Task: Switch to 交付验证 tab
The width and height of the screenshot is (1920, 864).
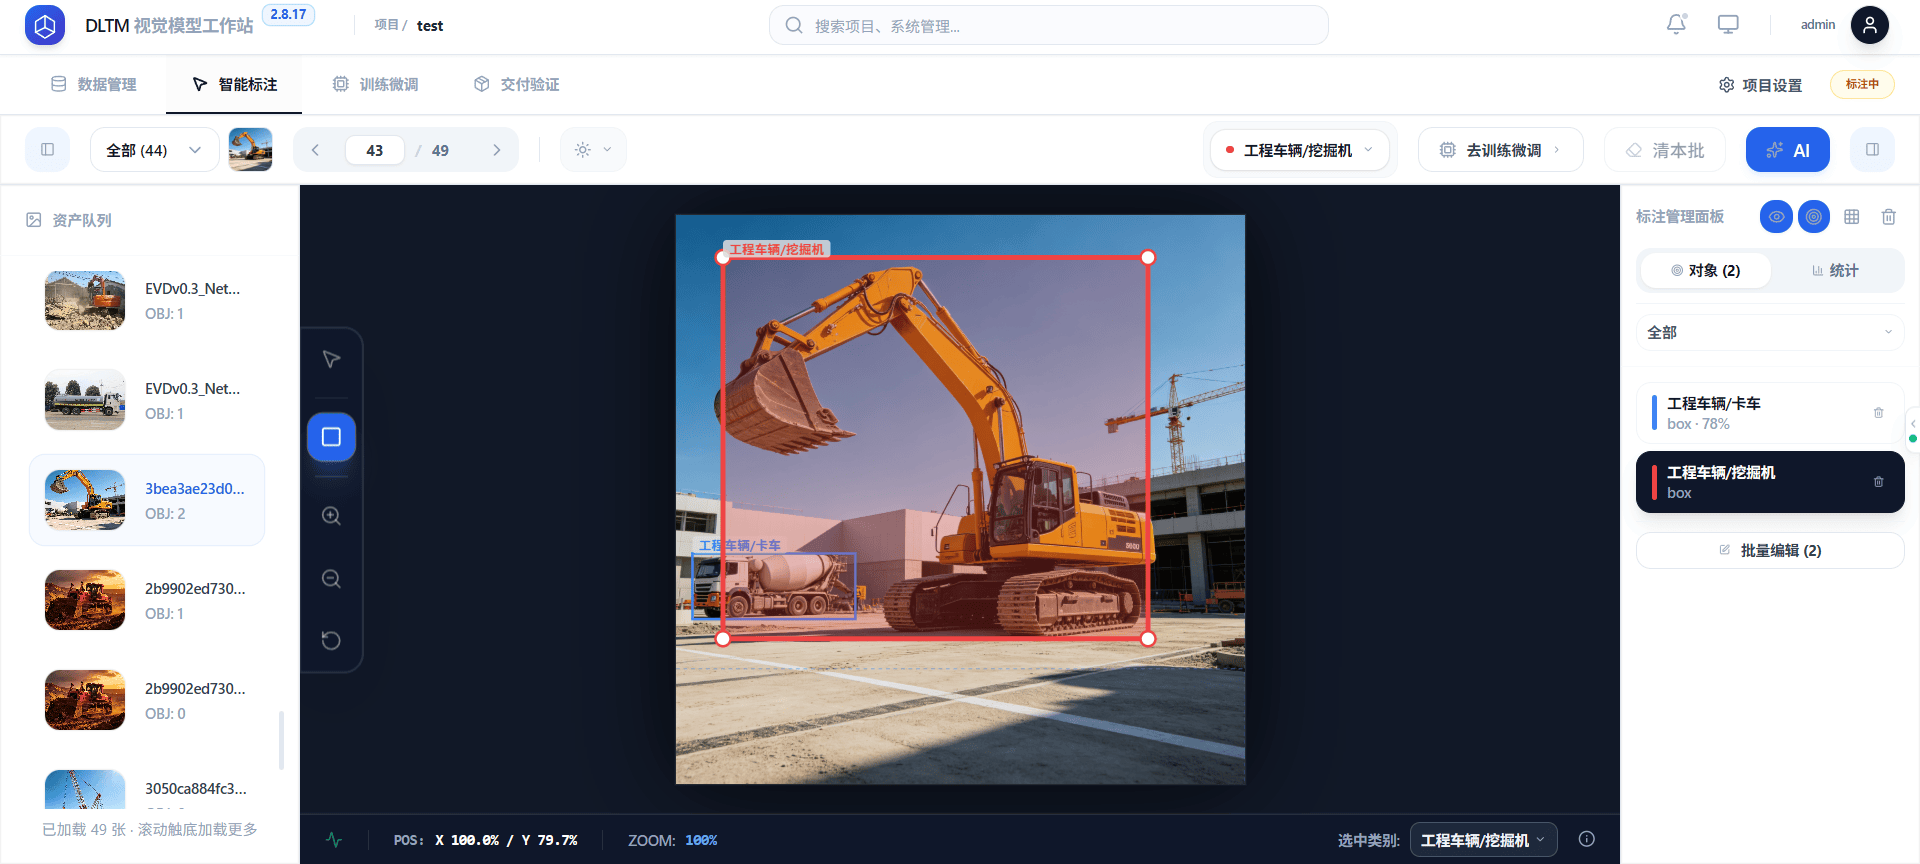Action: tap(516, 85)
